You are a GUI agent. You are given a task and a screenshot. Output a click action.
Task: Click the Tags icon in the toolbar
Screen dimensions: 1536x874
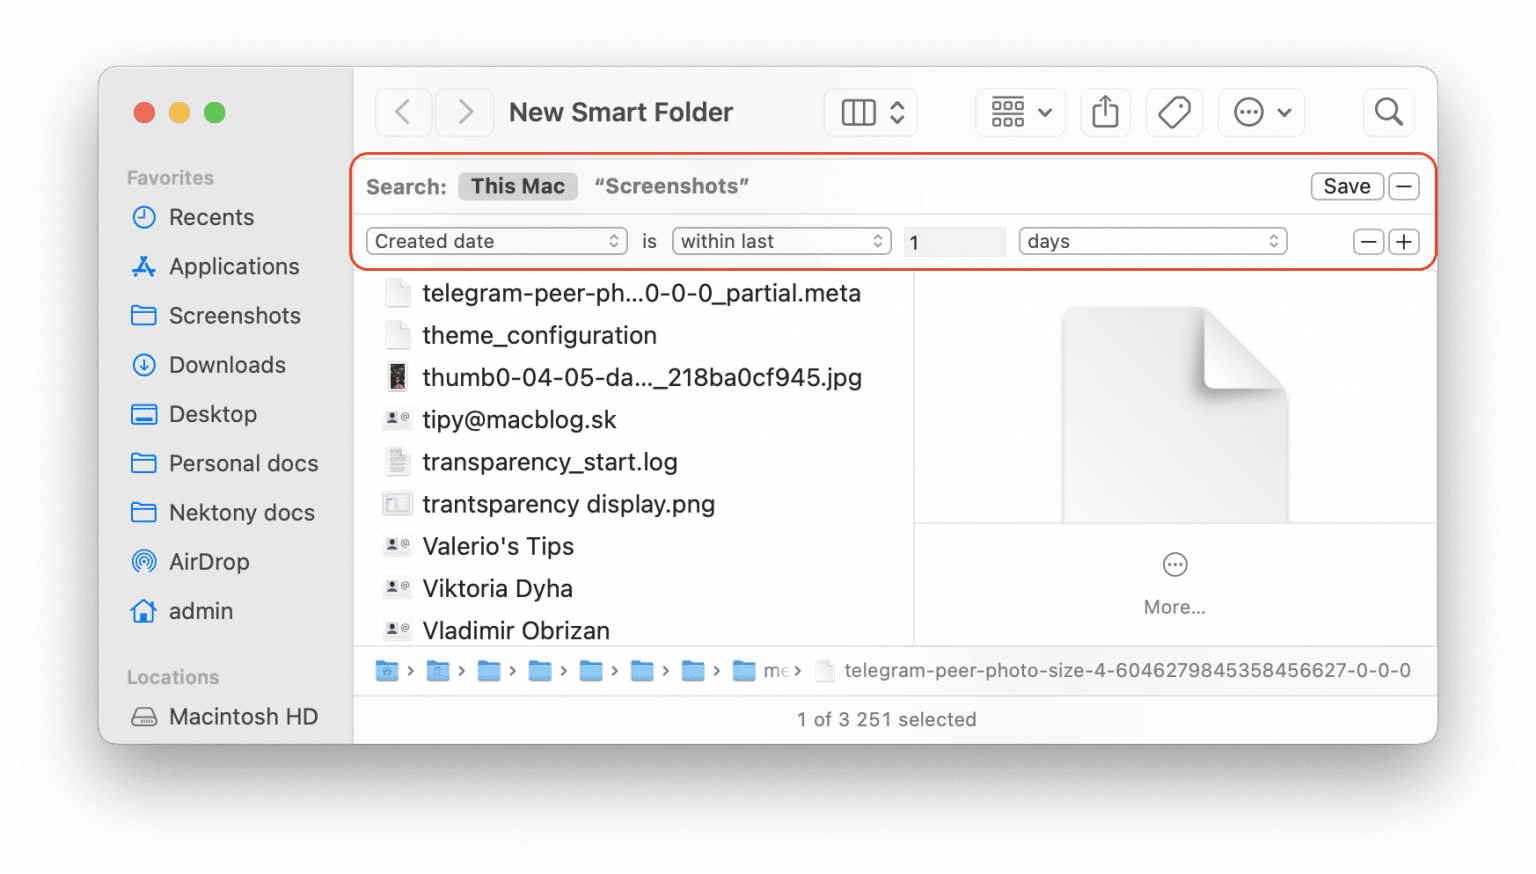click(1174, 112)
